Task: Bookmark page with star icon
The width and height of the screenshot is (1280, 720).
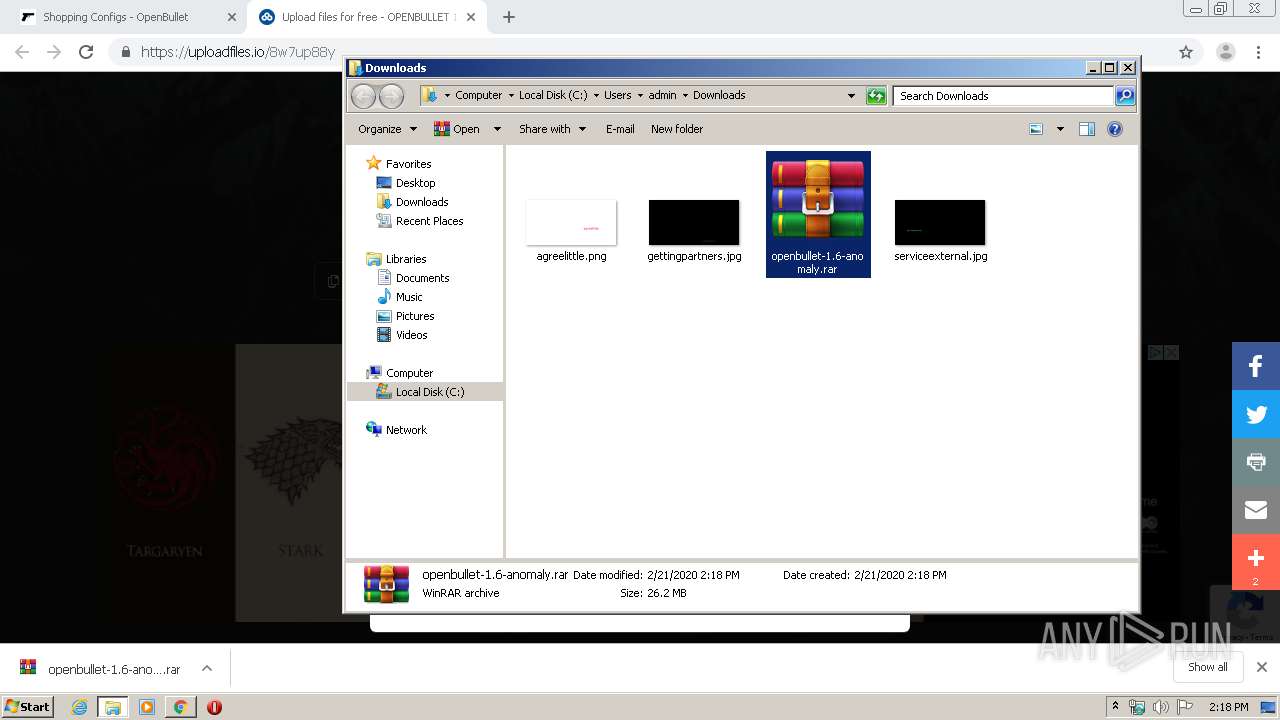Action: (1186, 52)
